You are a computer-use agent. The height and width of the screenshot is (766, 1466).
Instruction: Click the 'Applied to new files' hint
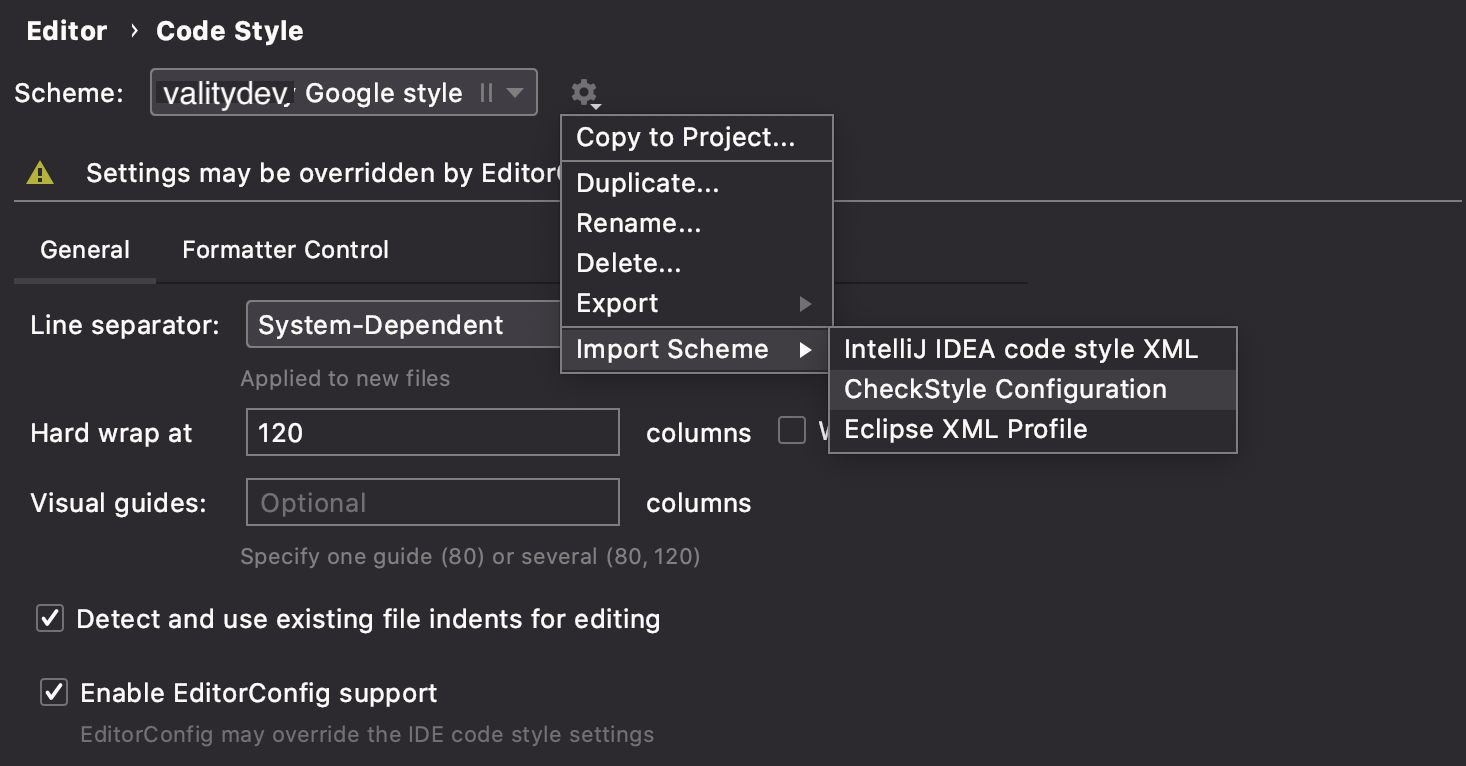pos(345,379)
